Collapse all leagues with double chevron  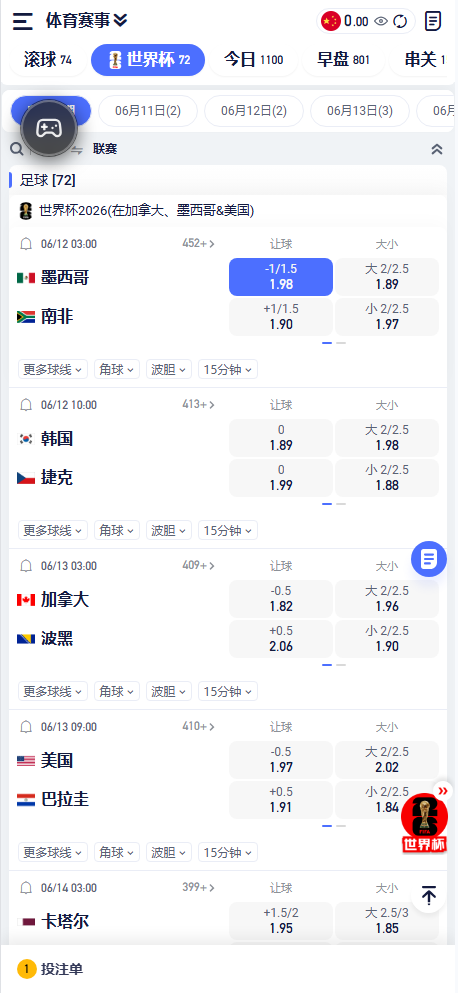click(437, 149)
